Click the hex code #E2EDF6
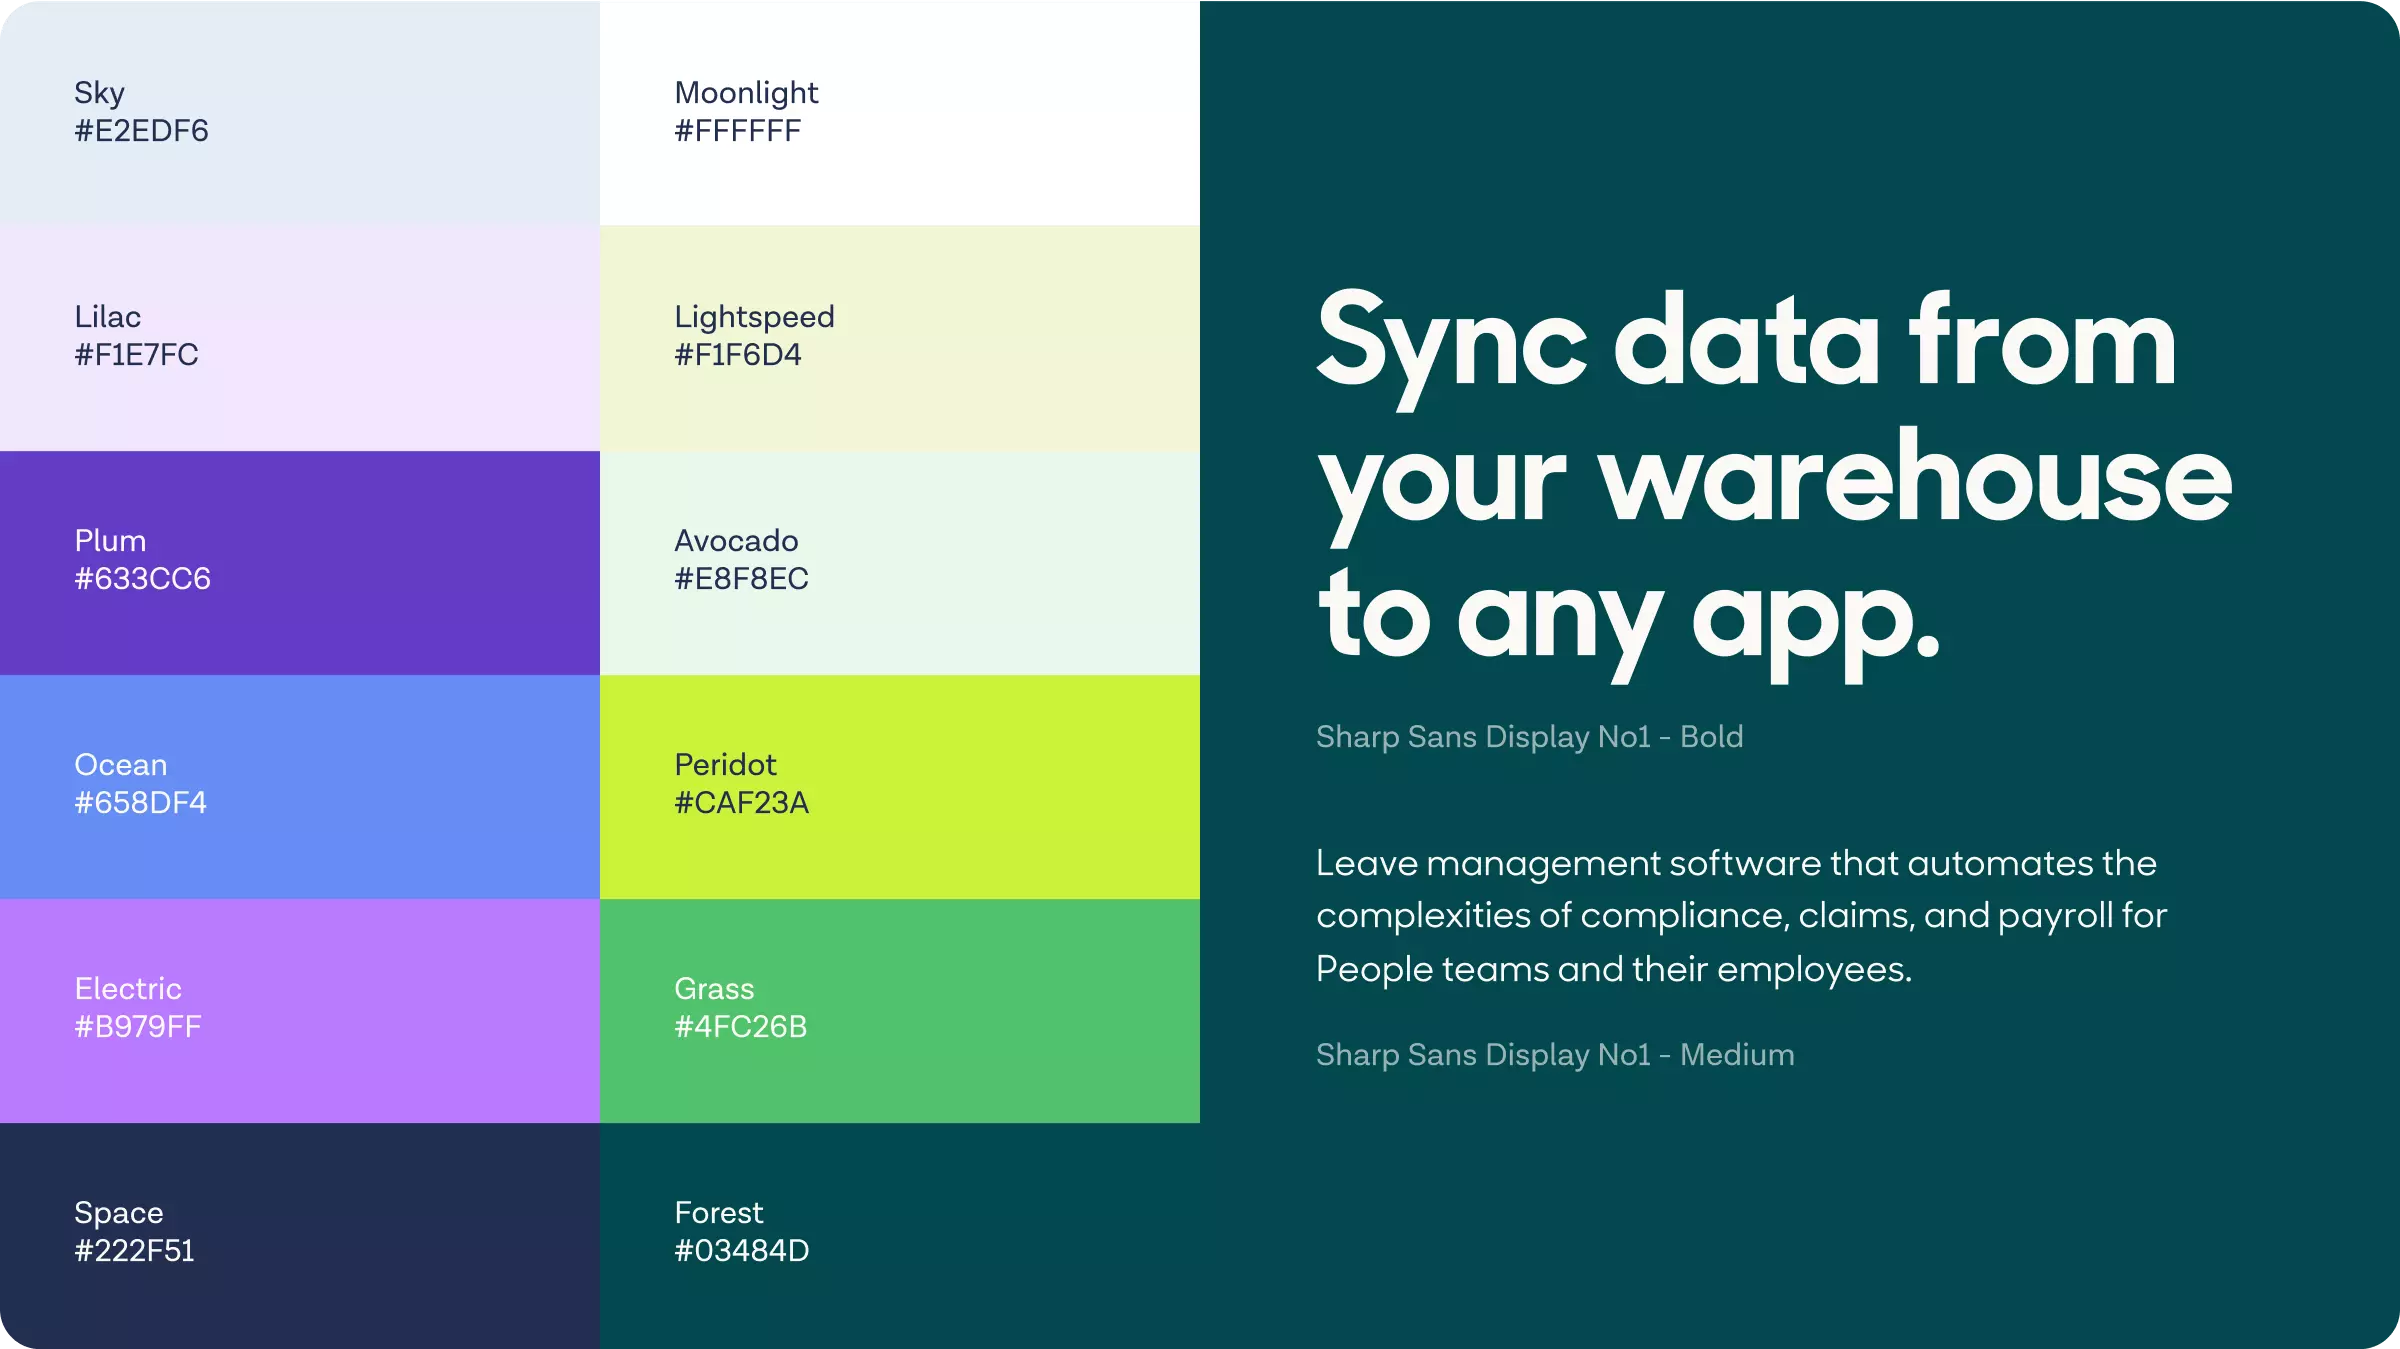2400x1349 pixels. [x=141, y=131]
